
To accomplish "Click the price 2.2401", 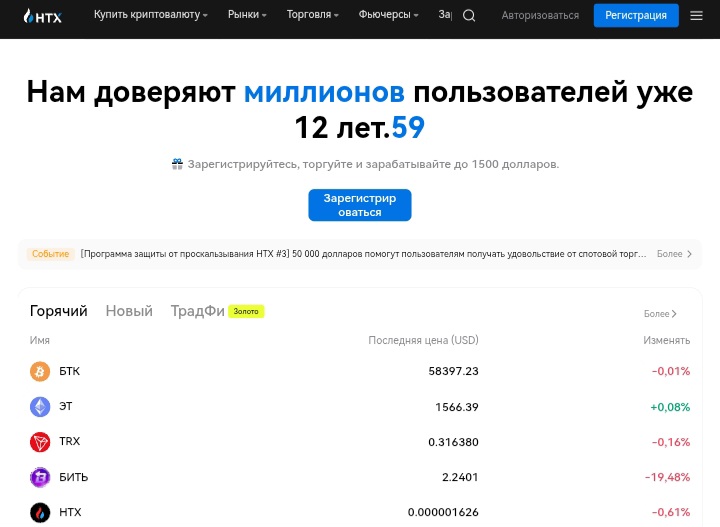I will tap(460, 477).
